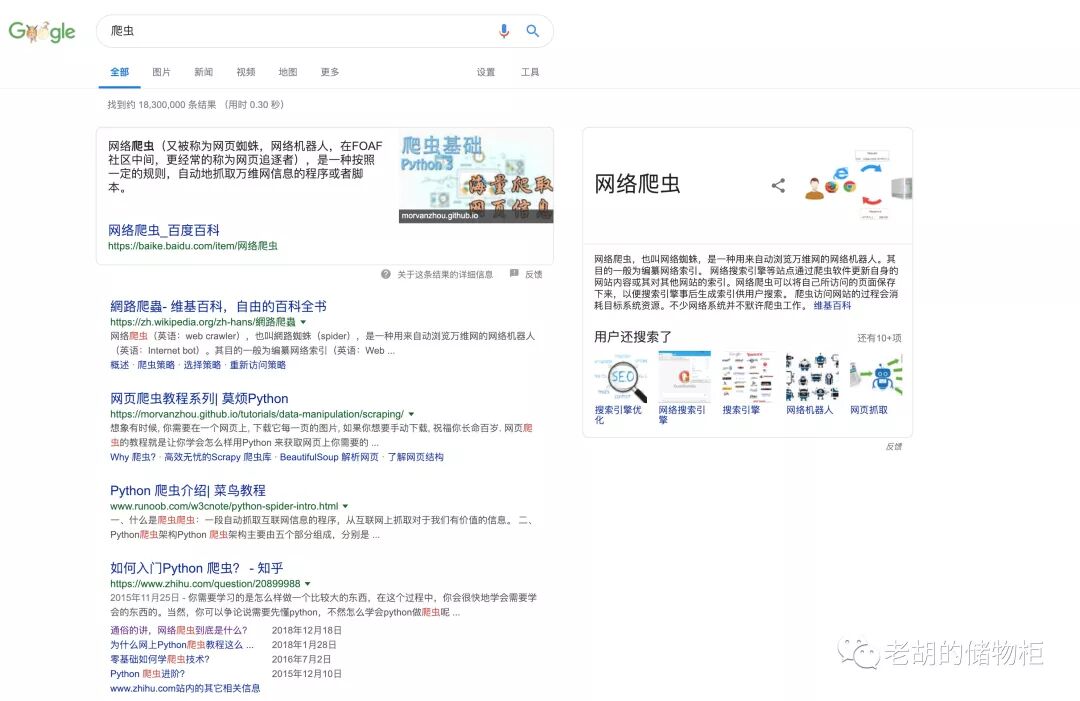Open the 更多 dropdown in the tab row
Screen dimensions: 1080x701
click(x=330, y=72)
